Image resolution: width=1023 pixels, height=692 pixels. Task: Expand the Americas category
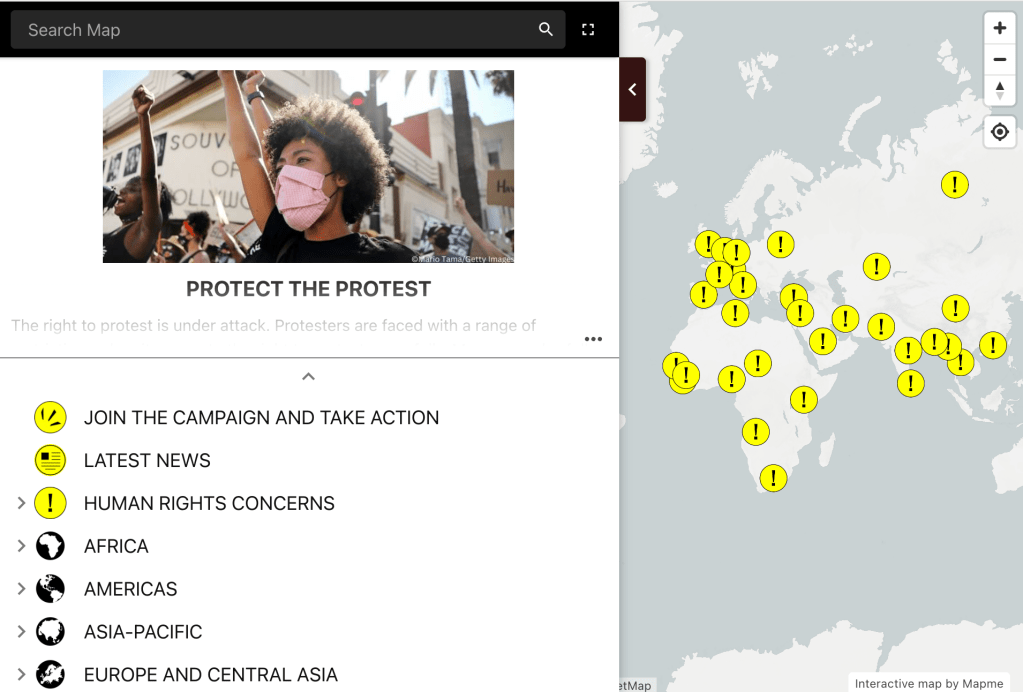tap(21, 589)
